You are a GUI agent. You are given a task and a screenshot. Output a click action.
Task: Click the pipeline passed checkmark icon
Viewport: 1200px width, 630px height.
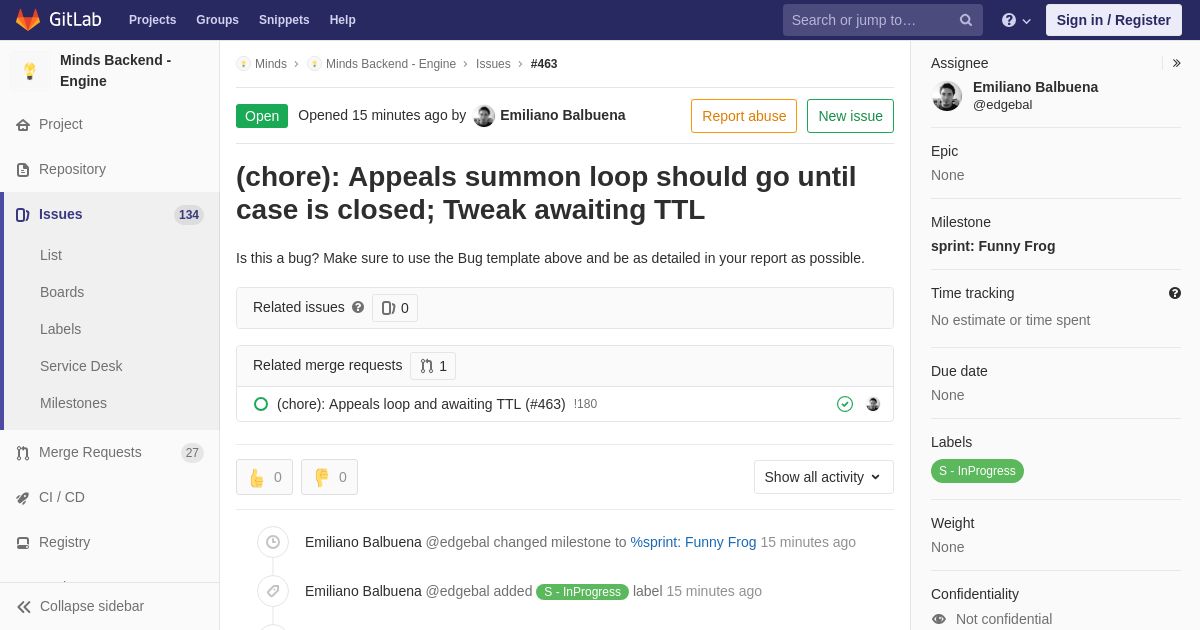(845, 404)
